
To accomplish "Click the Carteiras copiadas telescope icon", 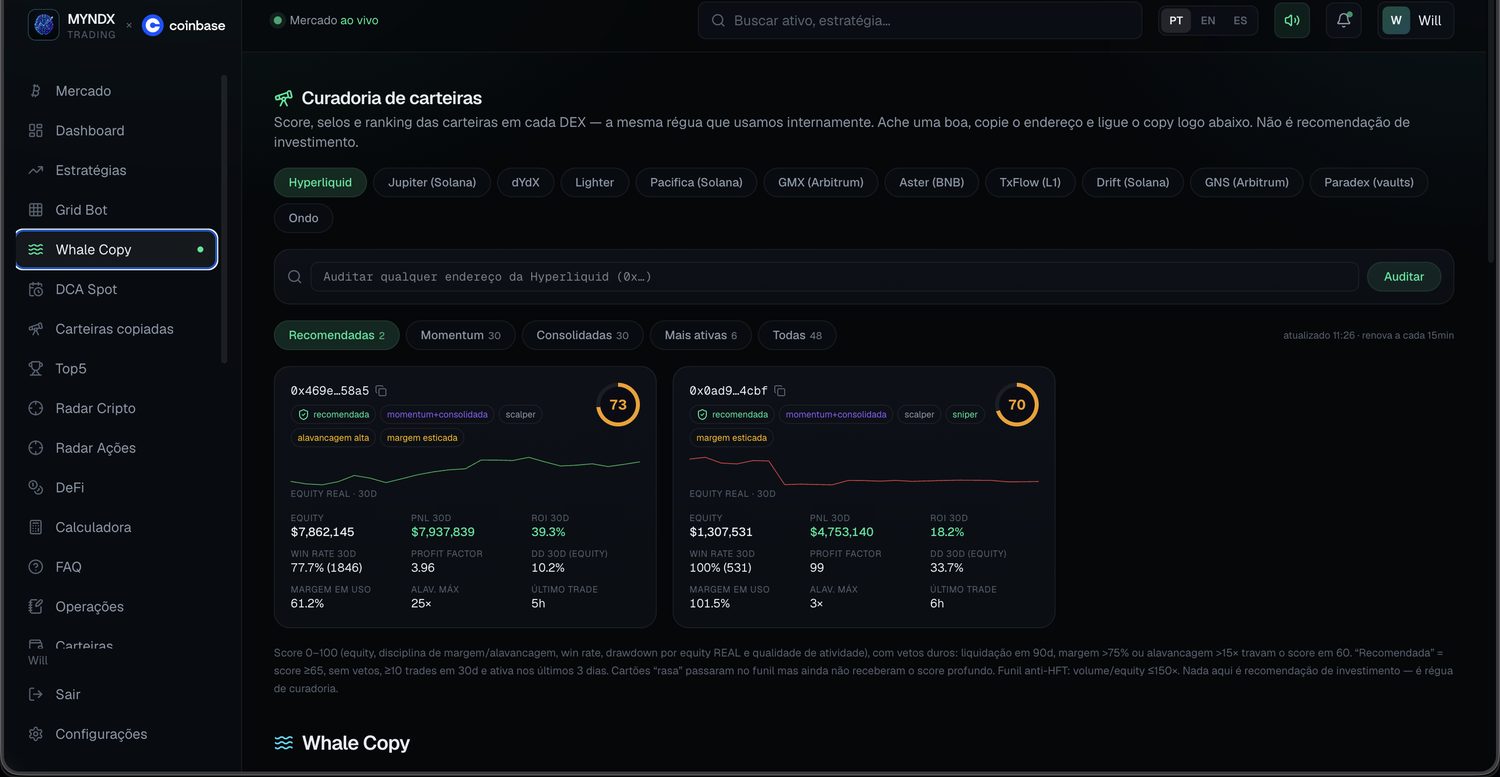I will 36,329.
